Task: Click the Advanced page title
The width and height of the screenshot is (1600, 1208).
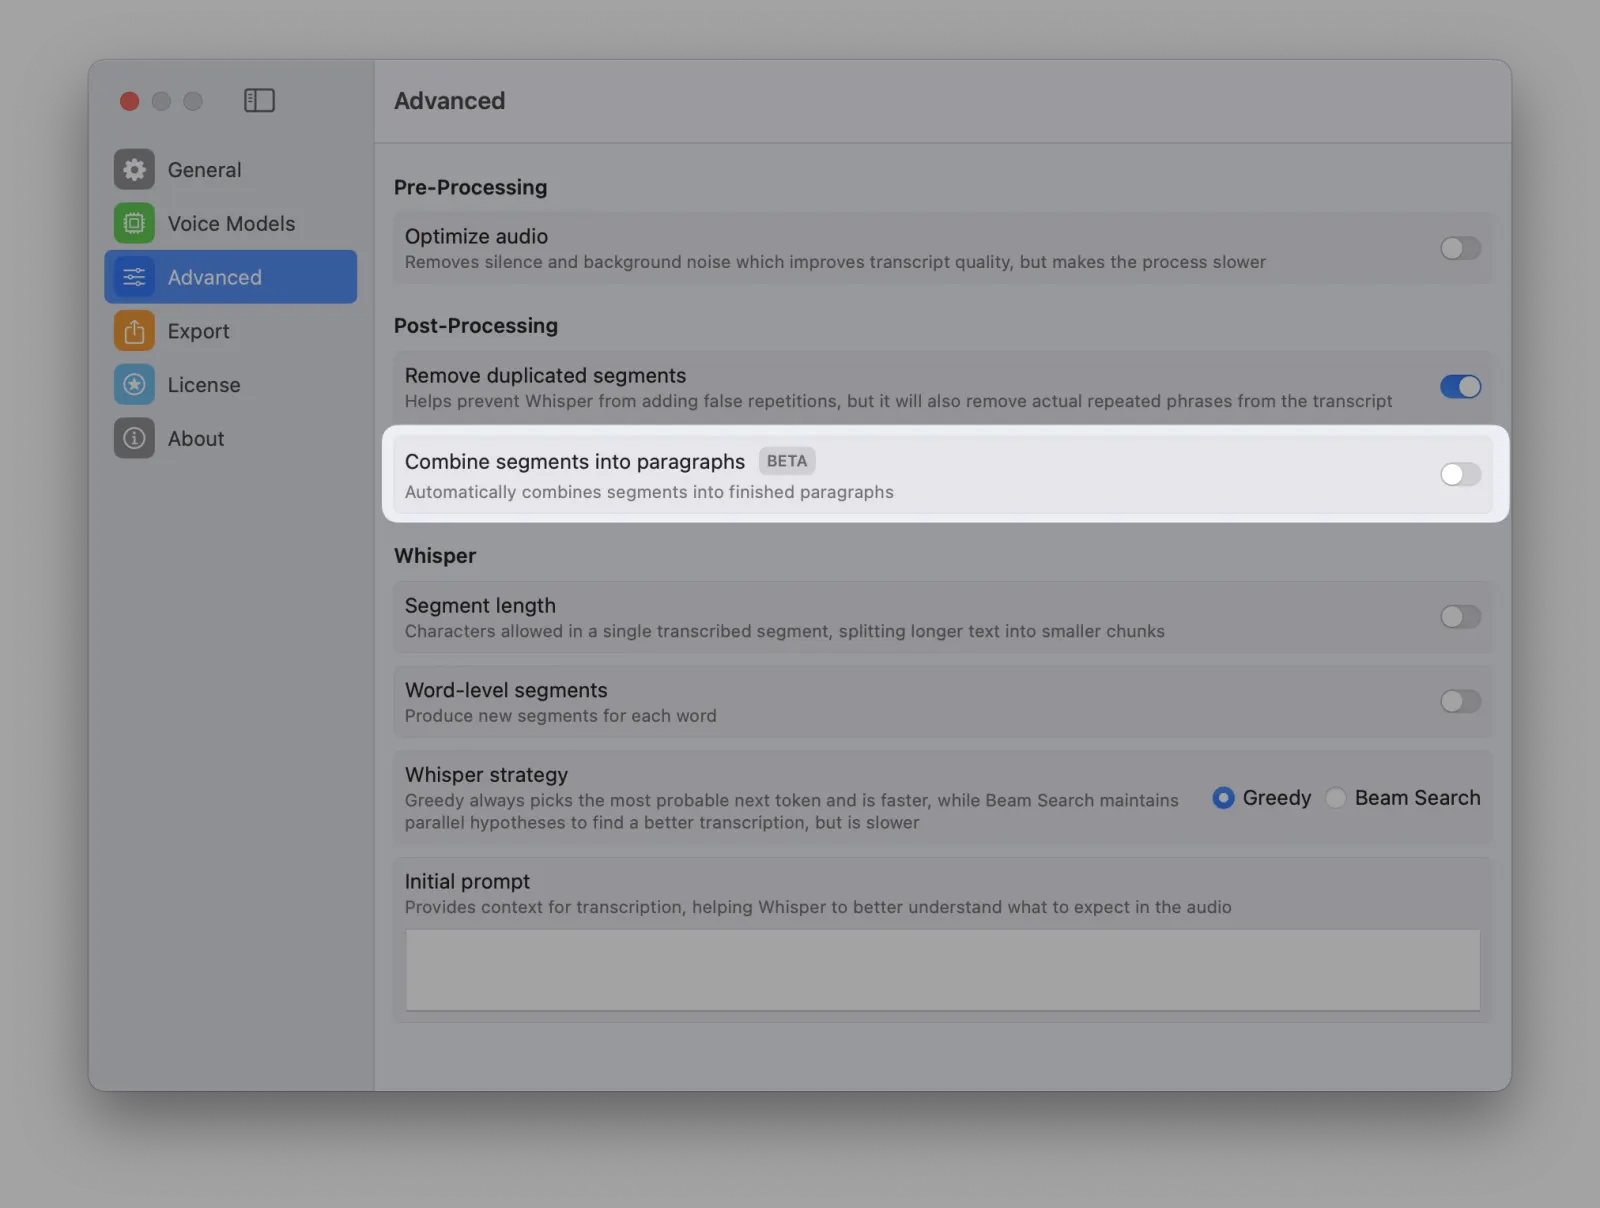Action: pyautogui.click(x=449, y=101)
